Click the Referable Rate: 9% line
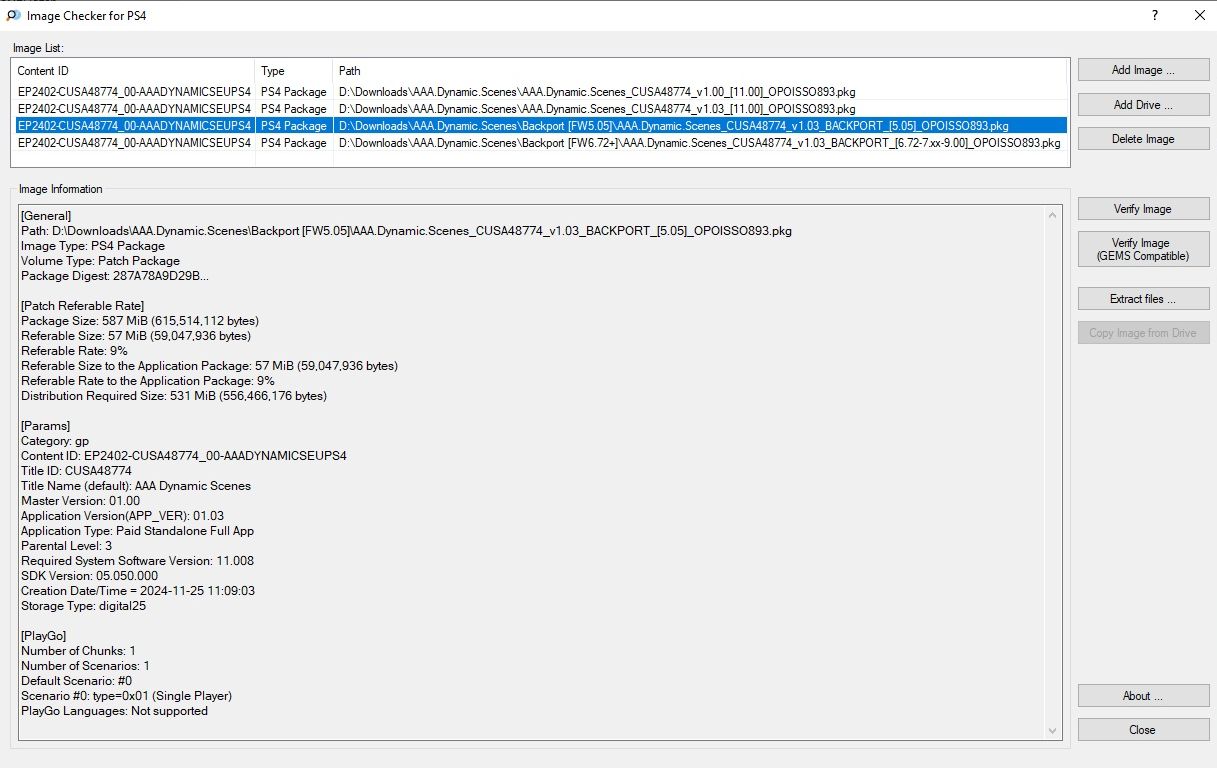Viewport: 1217px width, 768px height. 74,351
